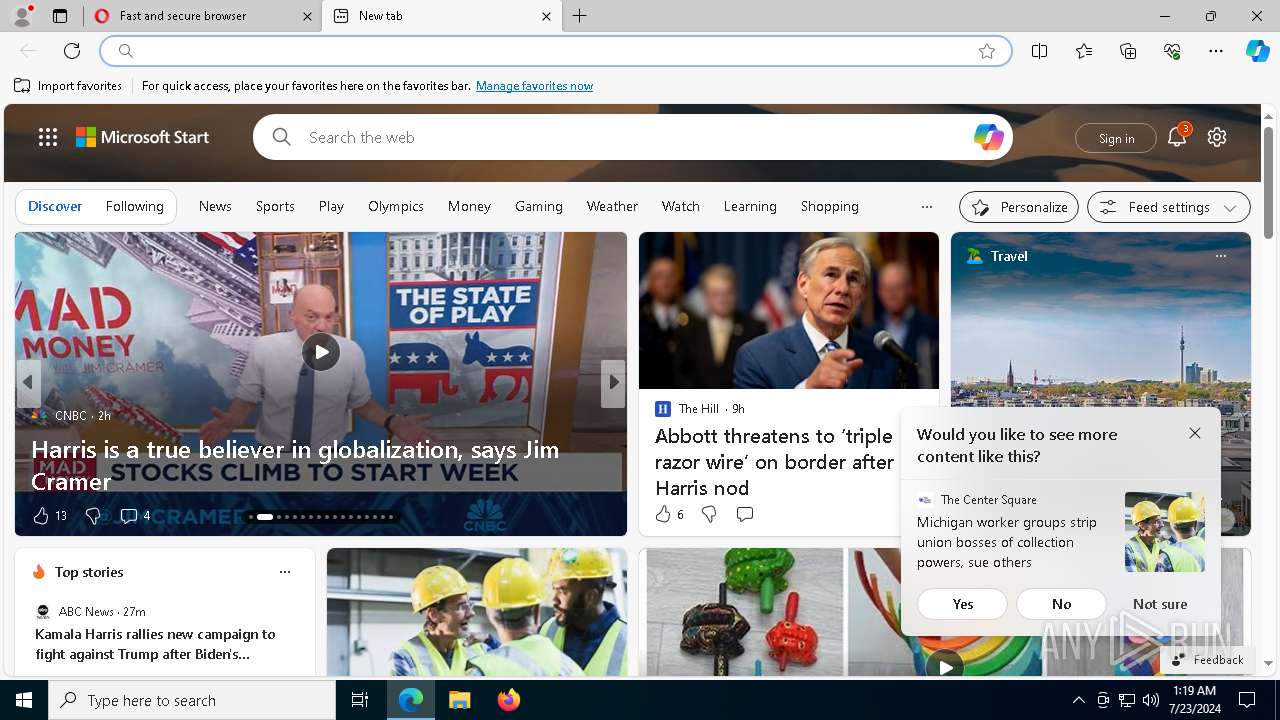Open Collections icon in toolbar
The width and height of the screenshot is (1280, 720).
coord(1128,51)
